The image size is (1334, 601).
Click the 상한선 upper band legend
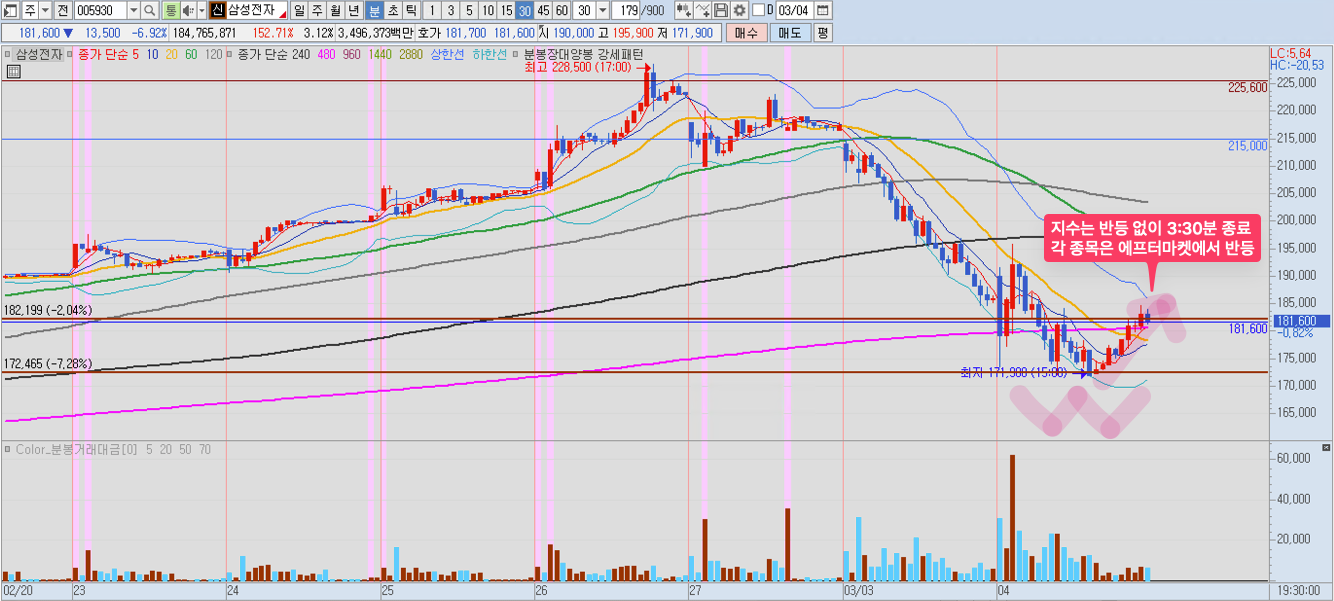447,54
